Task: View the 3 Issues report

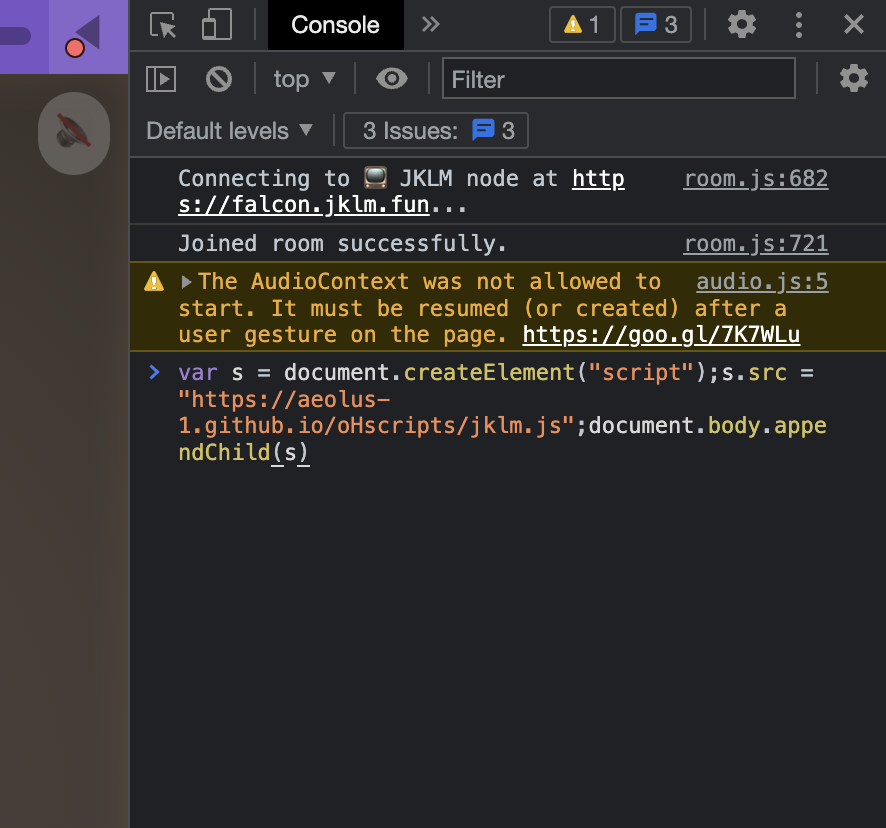Action: click(x=435, y=130)
